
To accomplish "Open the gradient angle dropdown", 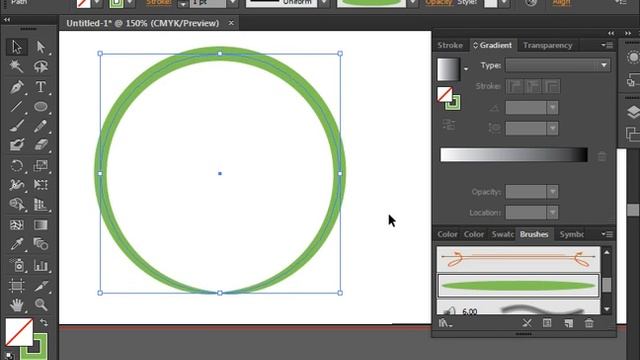I will pos(552,108).
